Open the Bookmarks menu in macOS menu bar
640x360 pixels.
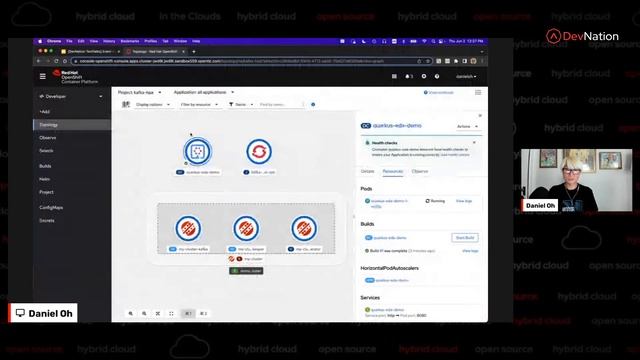coord(130,41)
